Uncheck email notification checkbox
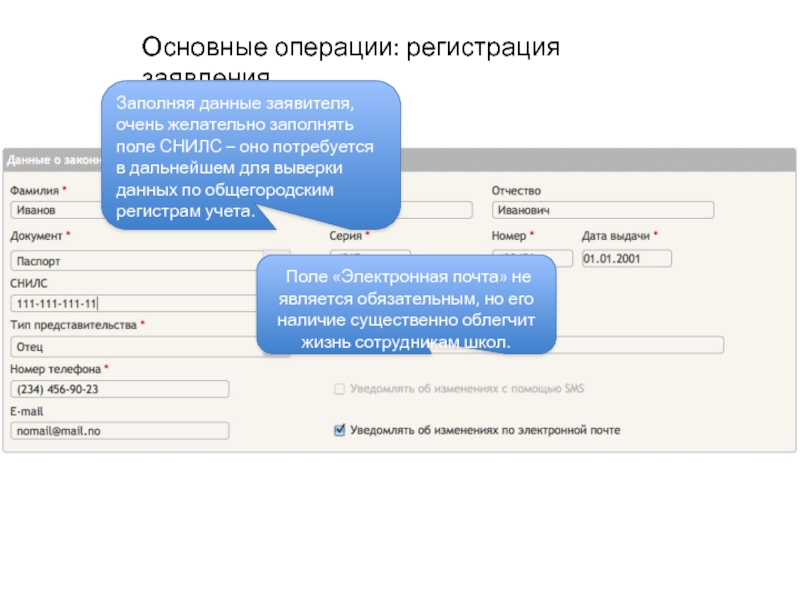This screenshot has width=800, height=600. click(339, 430)
